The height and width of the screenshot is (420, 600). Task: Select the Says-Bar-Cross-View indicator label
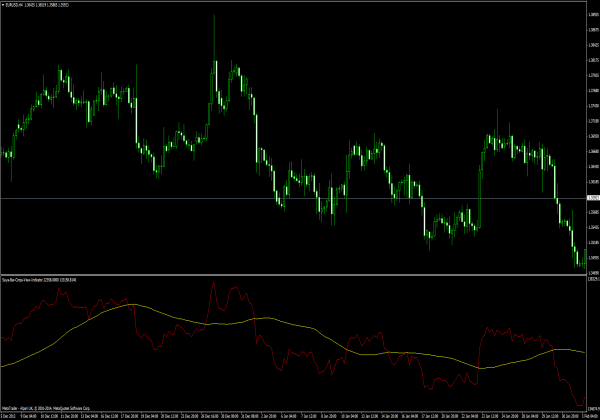[39, 280]
